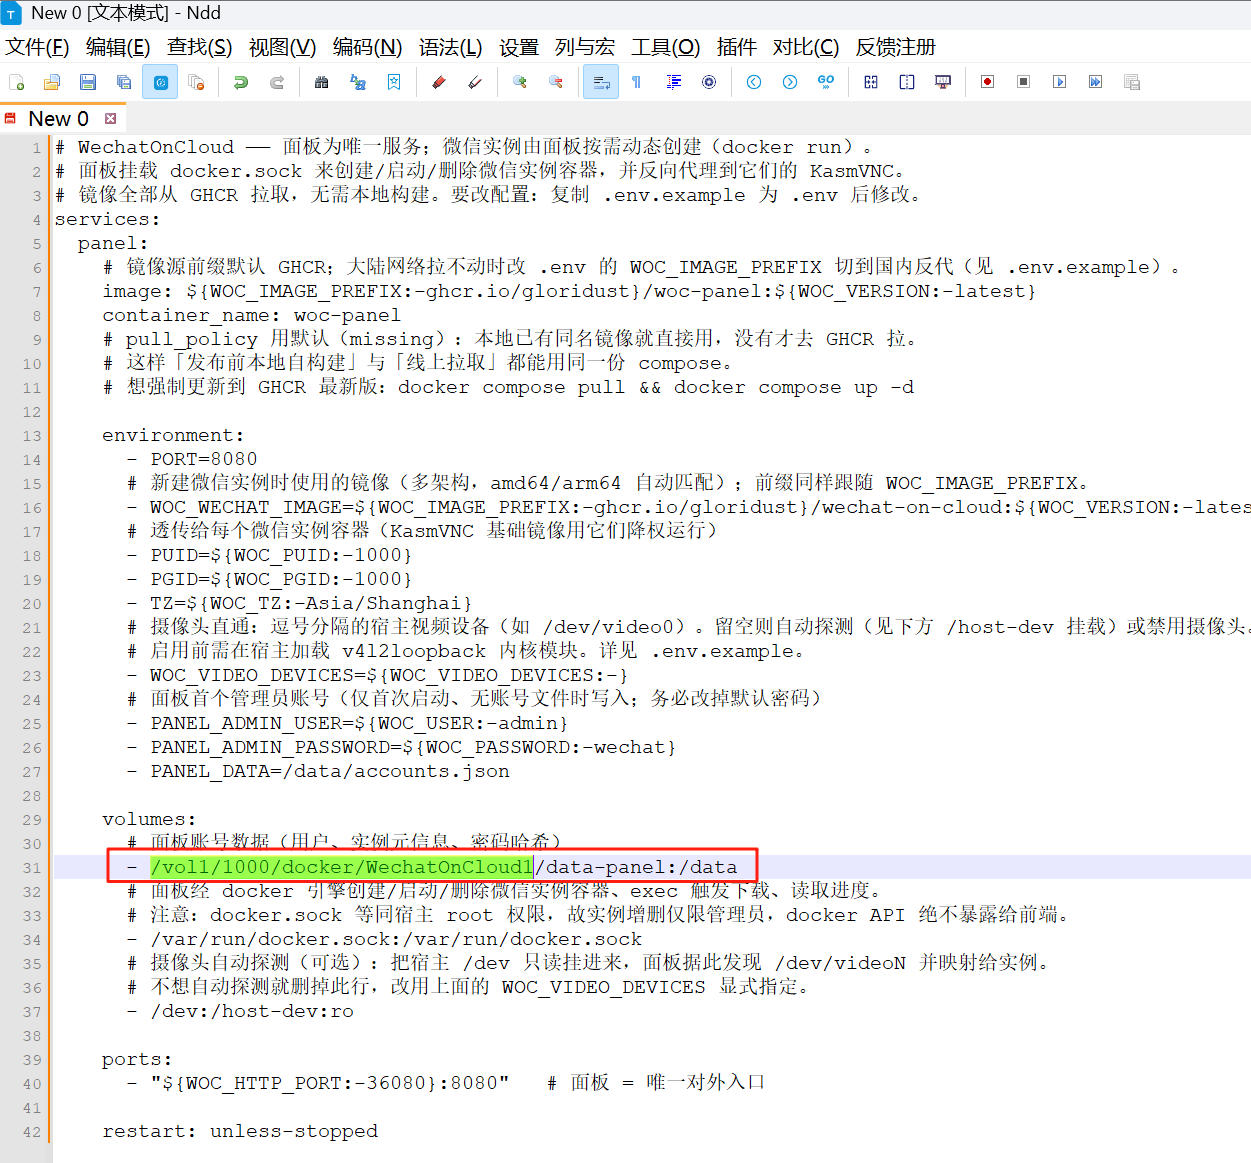The height and width of the screenshot is (1163, 1251).
Task: Click the red record macro icon
Action: (x=987, y=82)
